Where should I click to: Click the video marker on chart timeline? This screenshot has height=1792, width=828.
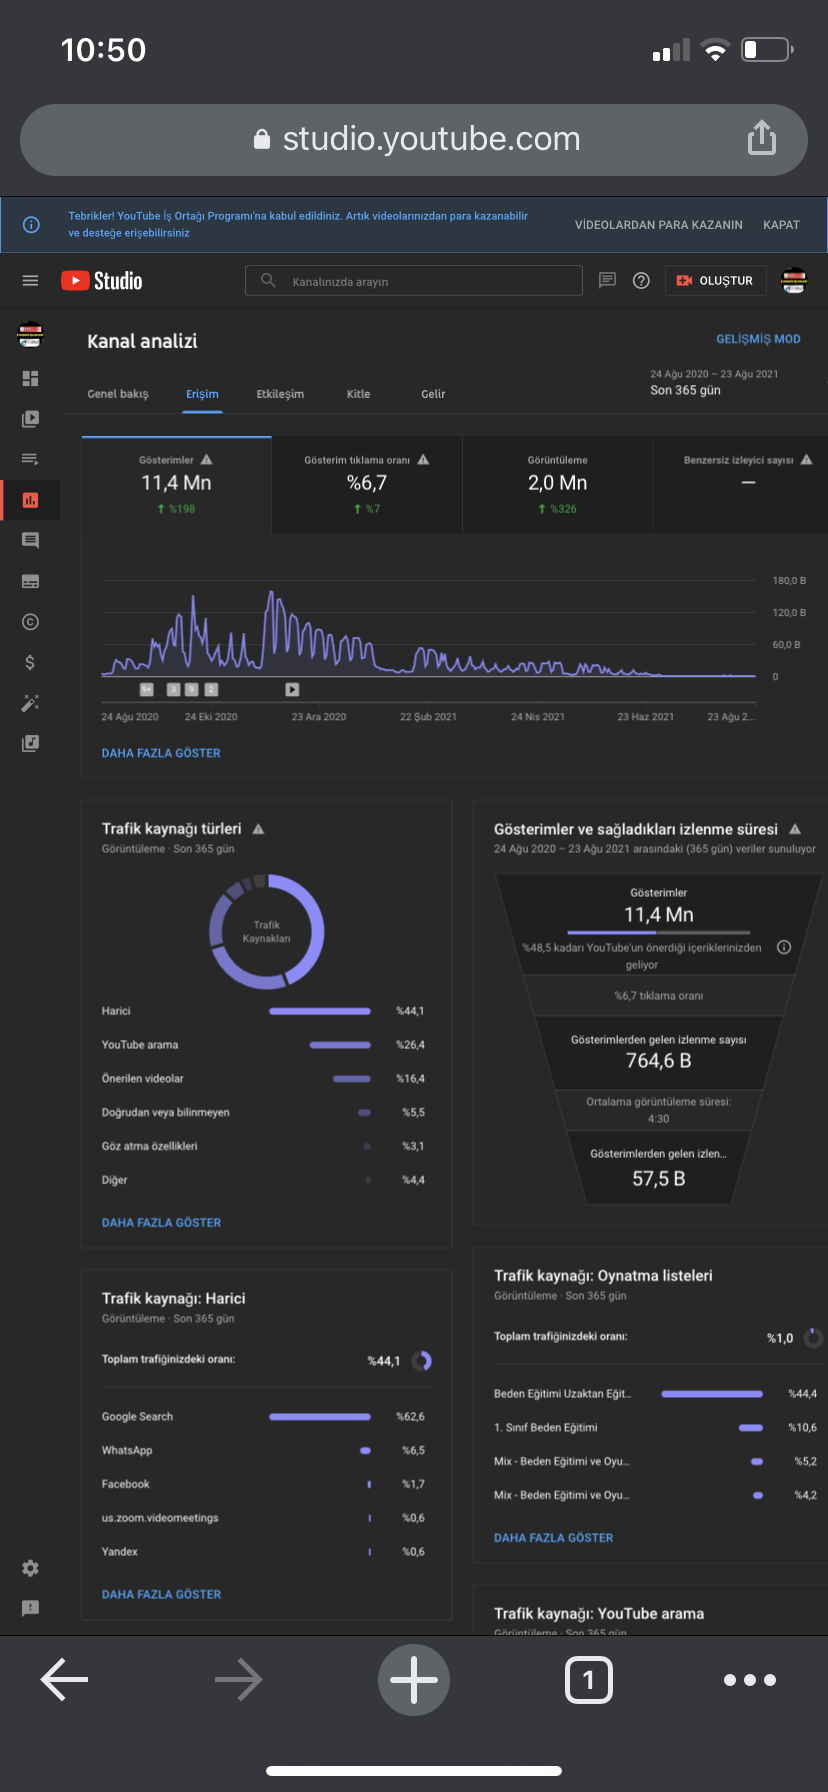coord(292,689)
